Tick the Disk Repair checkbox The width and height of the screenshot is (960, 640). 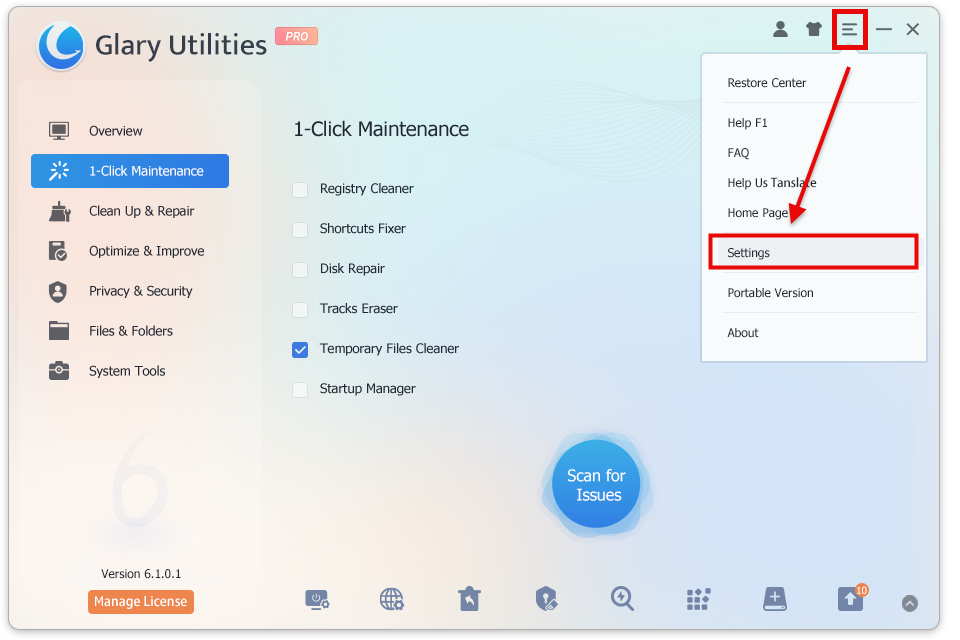[x=300, y=269]
